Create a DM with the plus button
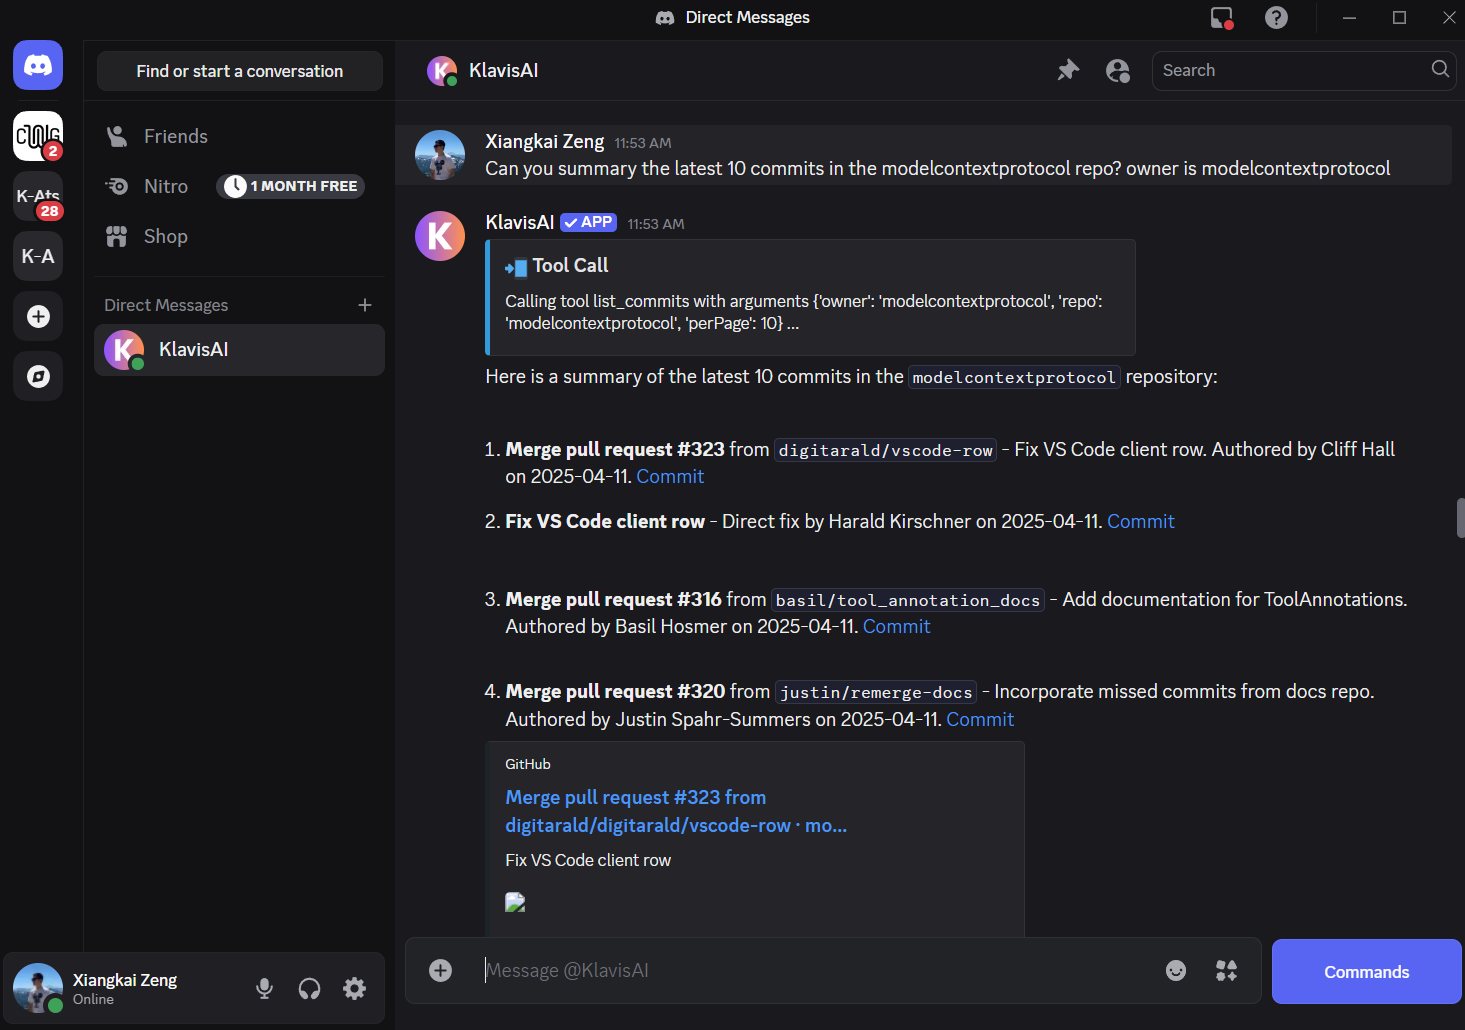This screenshot has width=1465, height=1030. [365, 305]
